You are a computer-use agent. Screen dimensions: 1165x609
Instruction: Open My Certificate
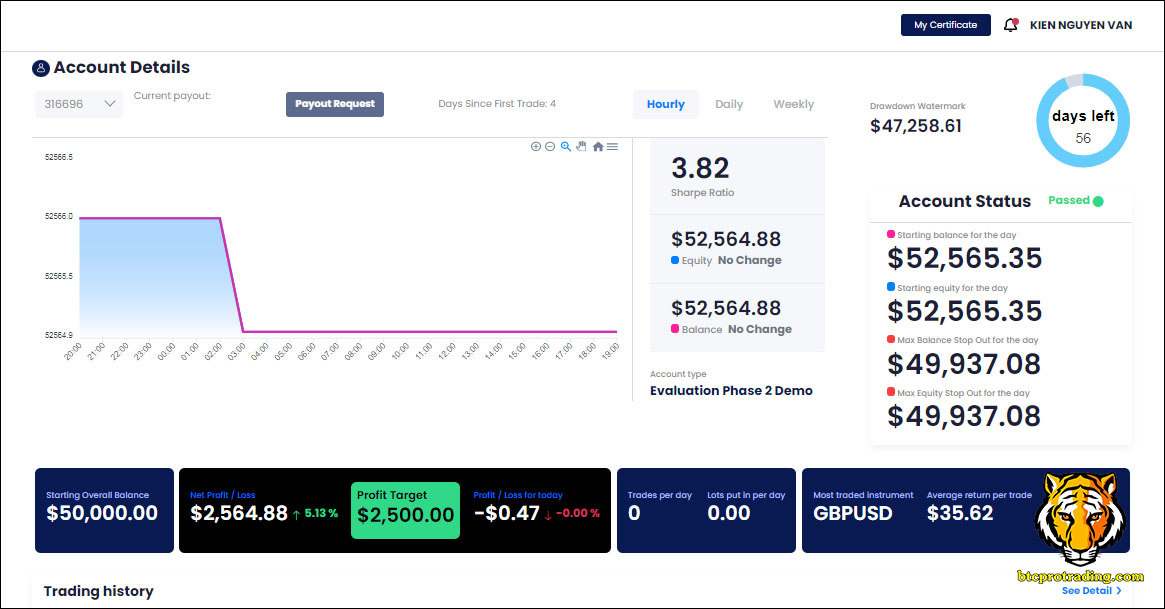coord(945,25)
